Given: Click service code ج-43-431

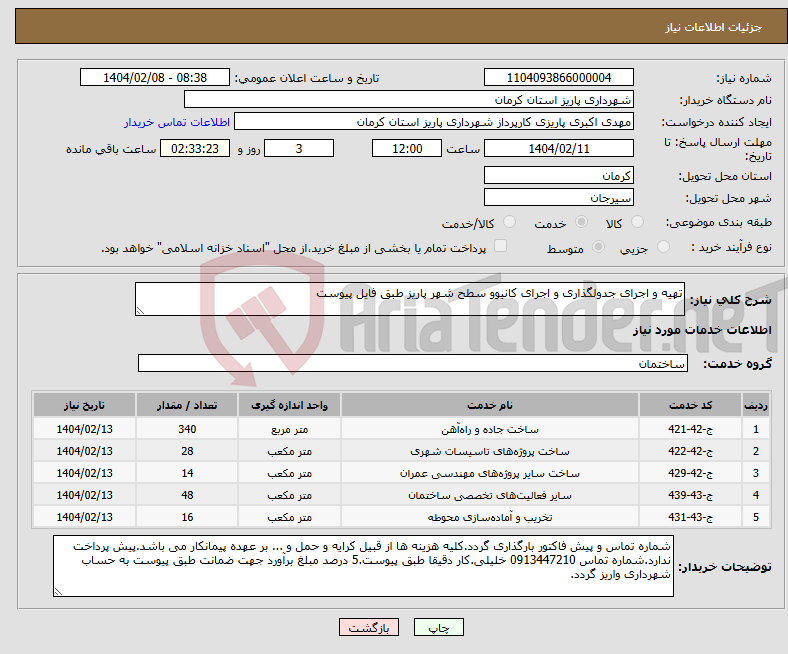Looking at the screenshot, I should tap(691, 517).
